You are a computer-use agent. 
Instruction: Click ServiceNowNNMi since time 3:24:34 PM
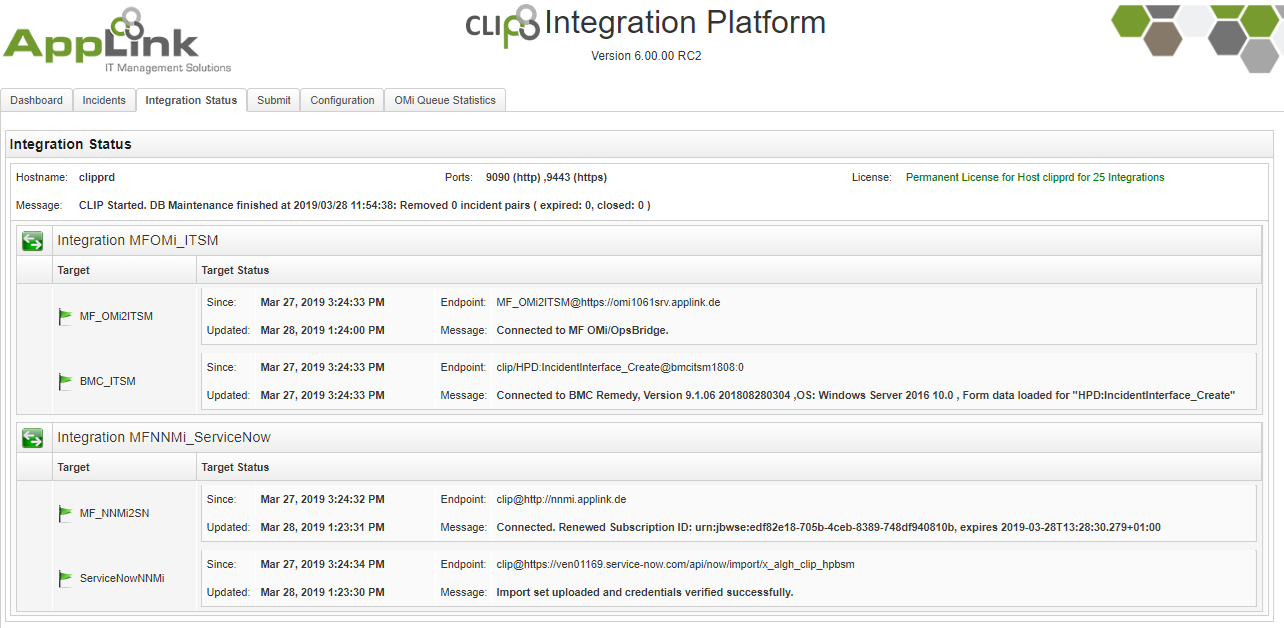pyautogui.click(x=322, y=564)
